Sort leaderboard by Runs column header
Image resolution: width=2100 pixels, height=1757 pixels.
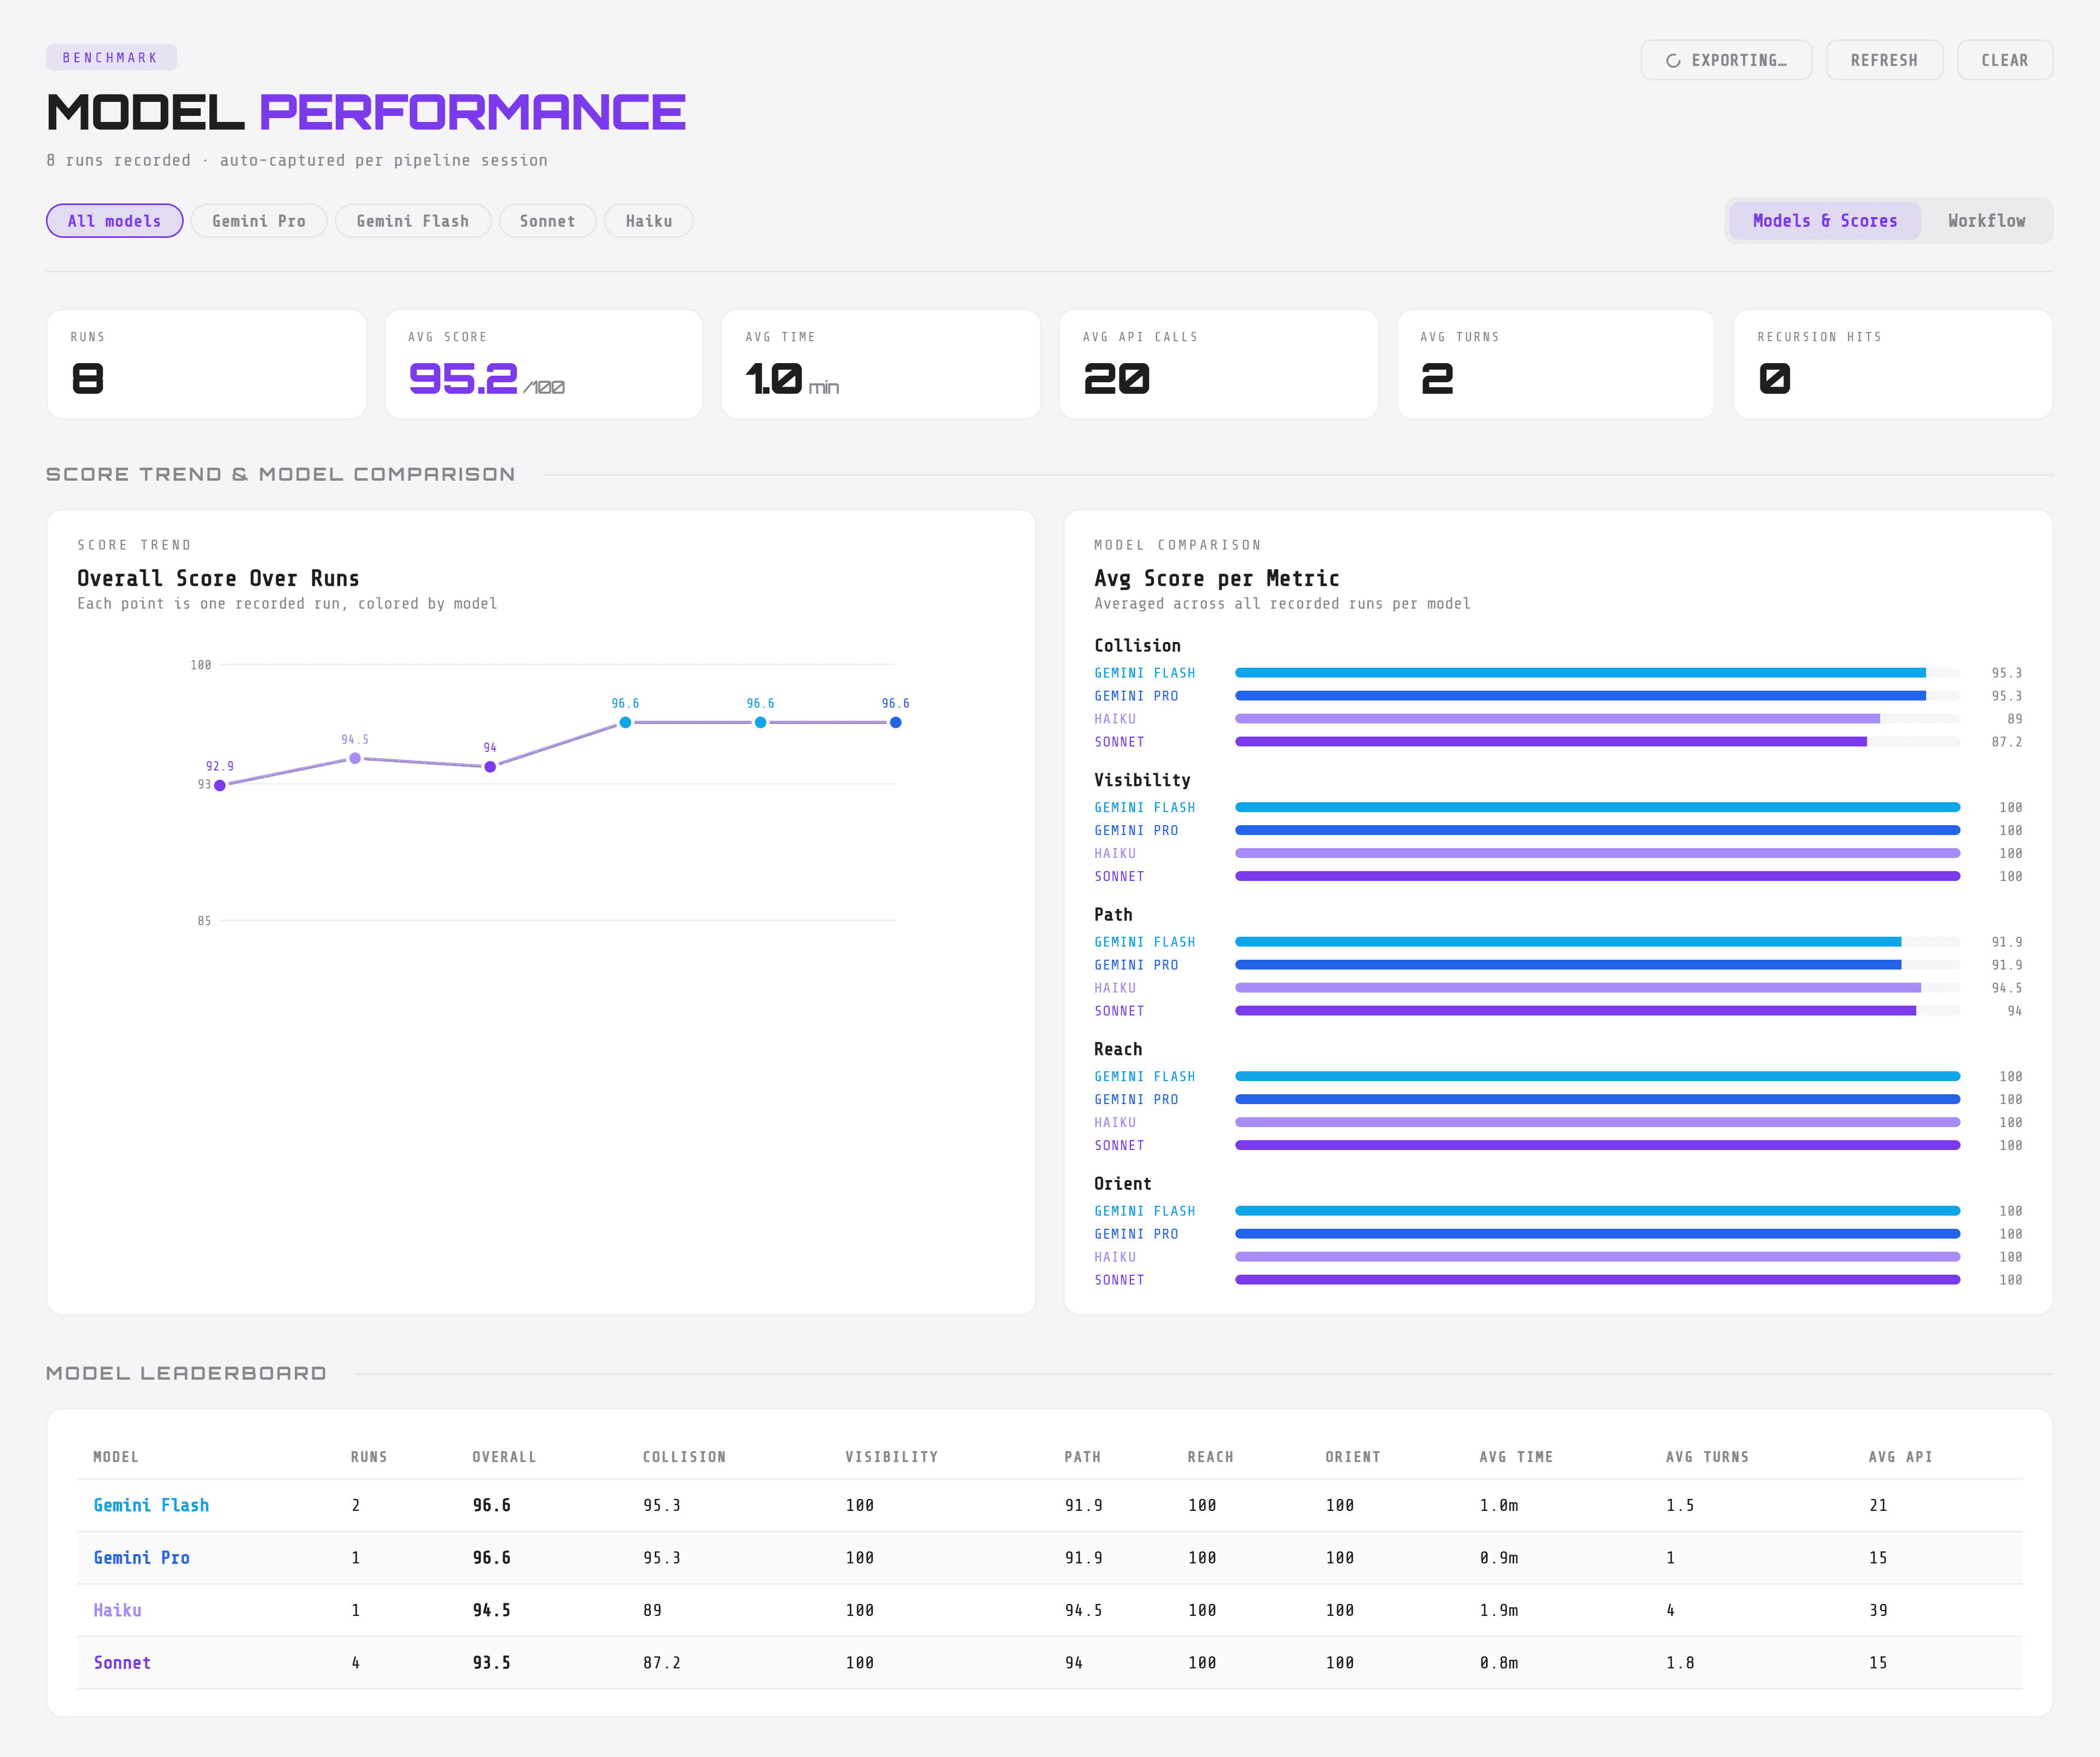(x=369, y=1457)
